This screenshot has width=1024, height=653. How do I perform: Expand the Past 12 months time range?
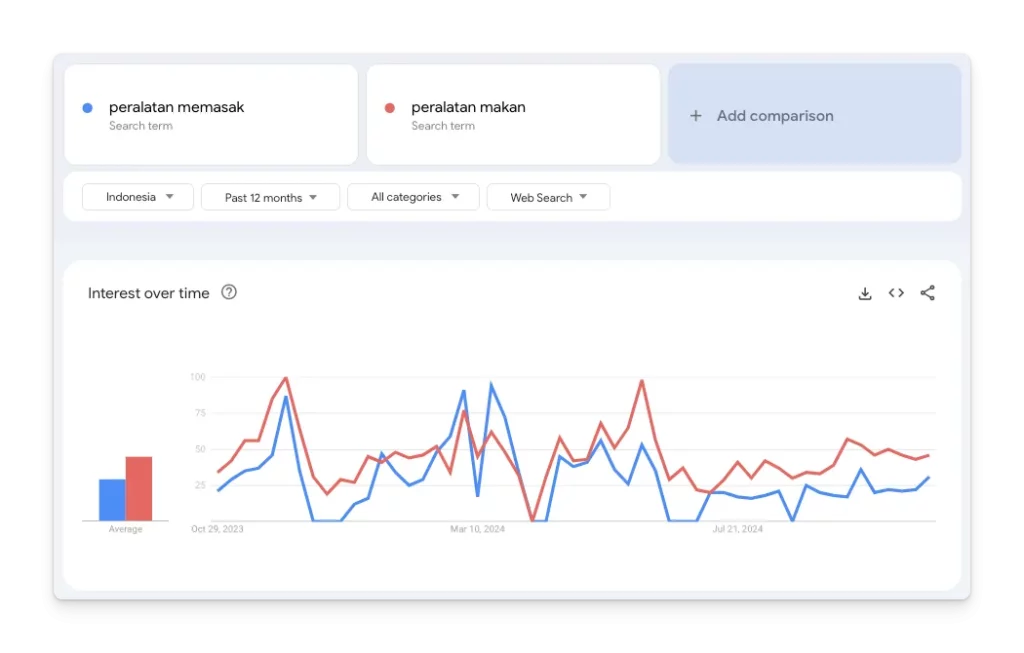(x=270, y=197)
